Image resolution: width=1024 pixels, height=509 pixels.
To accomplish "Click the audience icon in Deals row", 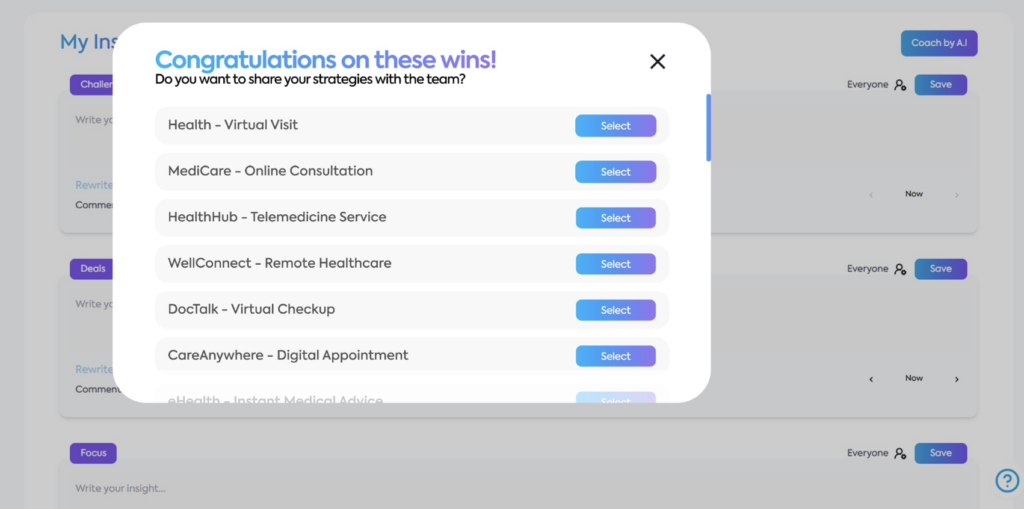I will point(901,269).
